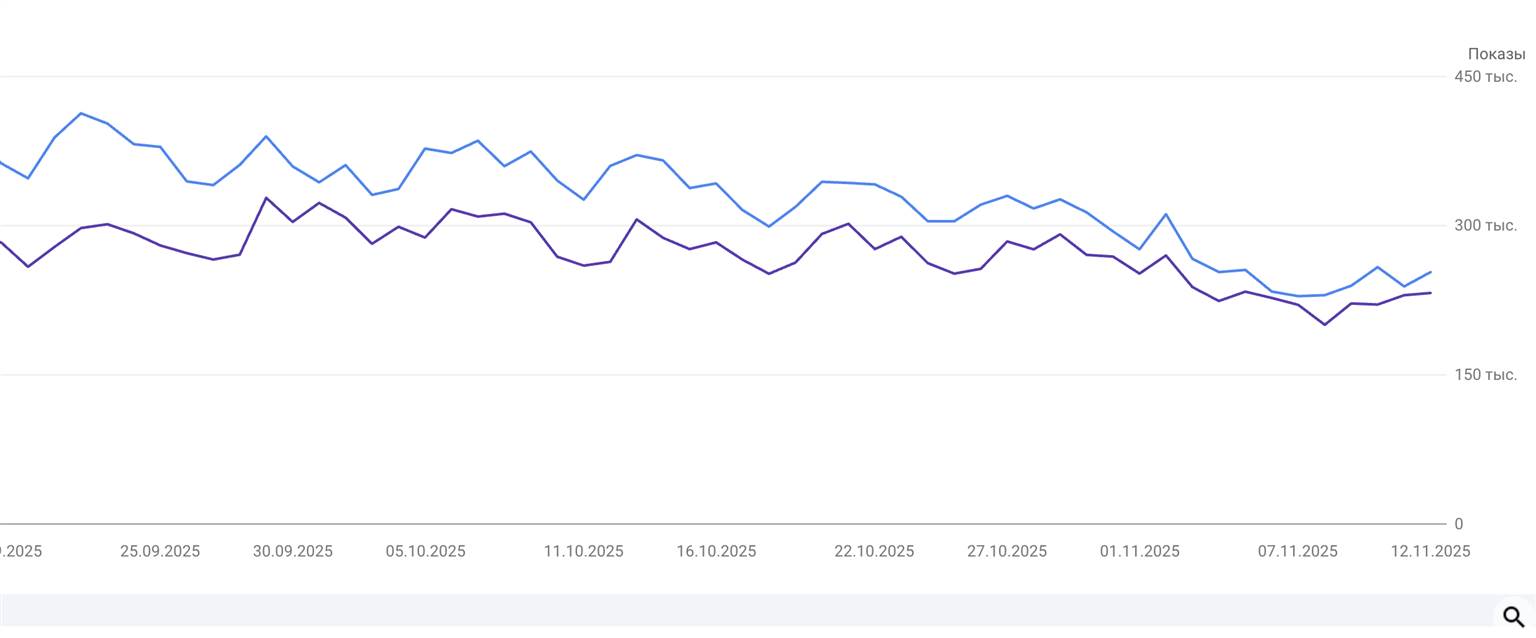Image resolution: width=1536 pixels, height=638 pixels.
Task: Select the 11.10.2025 axis date
Action: point(584,551)
